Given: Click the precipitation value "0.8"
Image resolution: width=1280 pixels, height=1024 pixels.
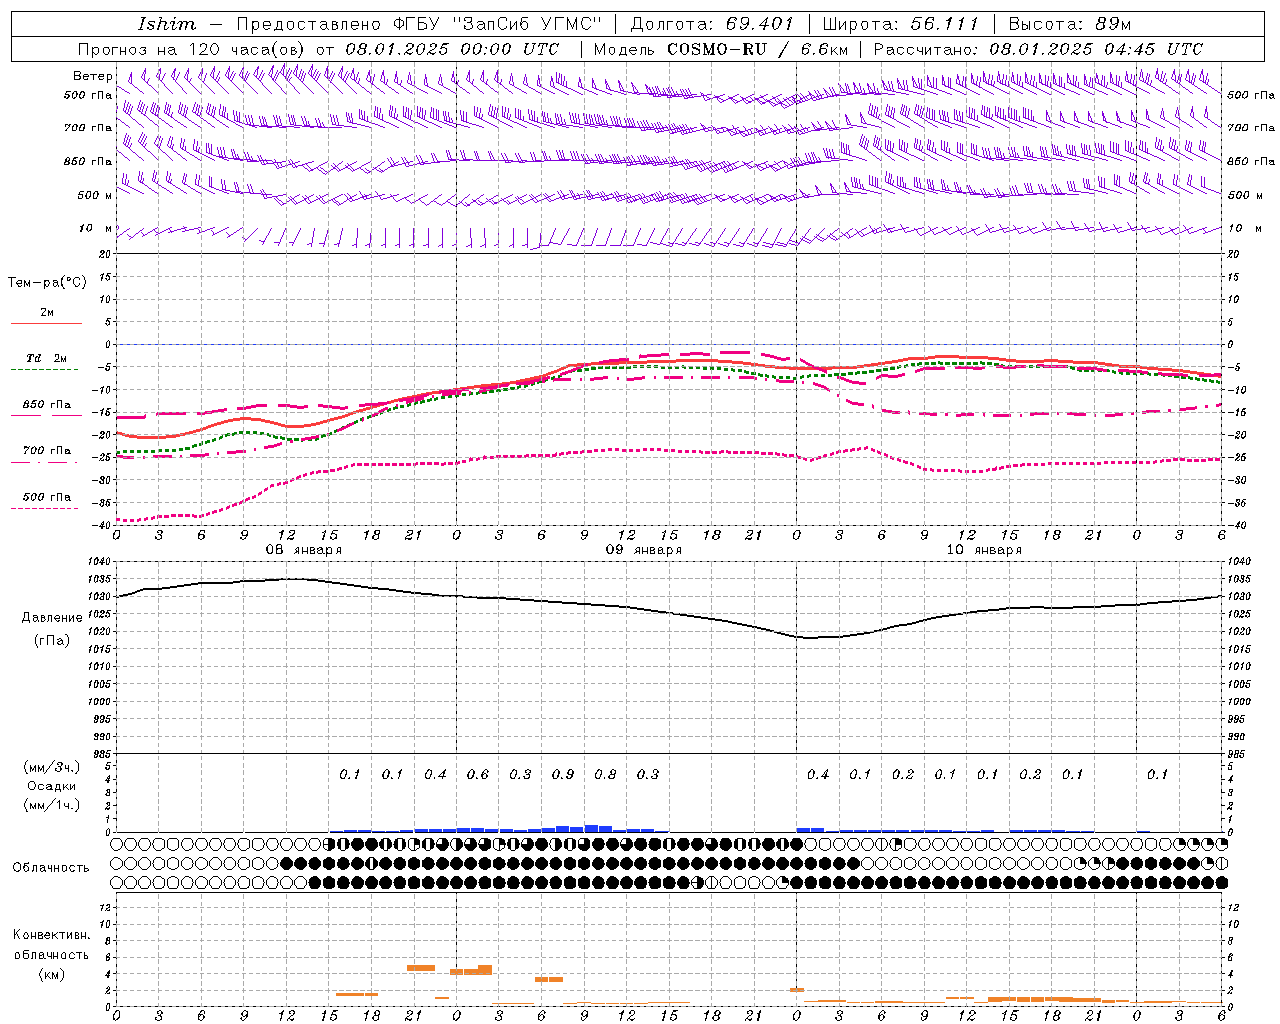Looking at the screenshot, I should pyautogui.click(x=605, y=774).
